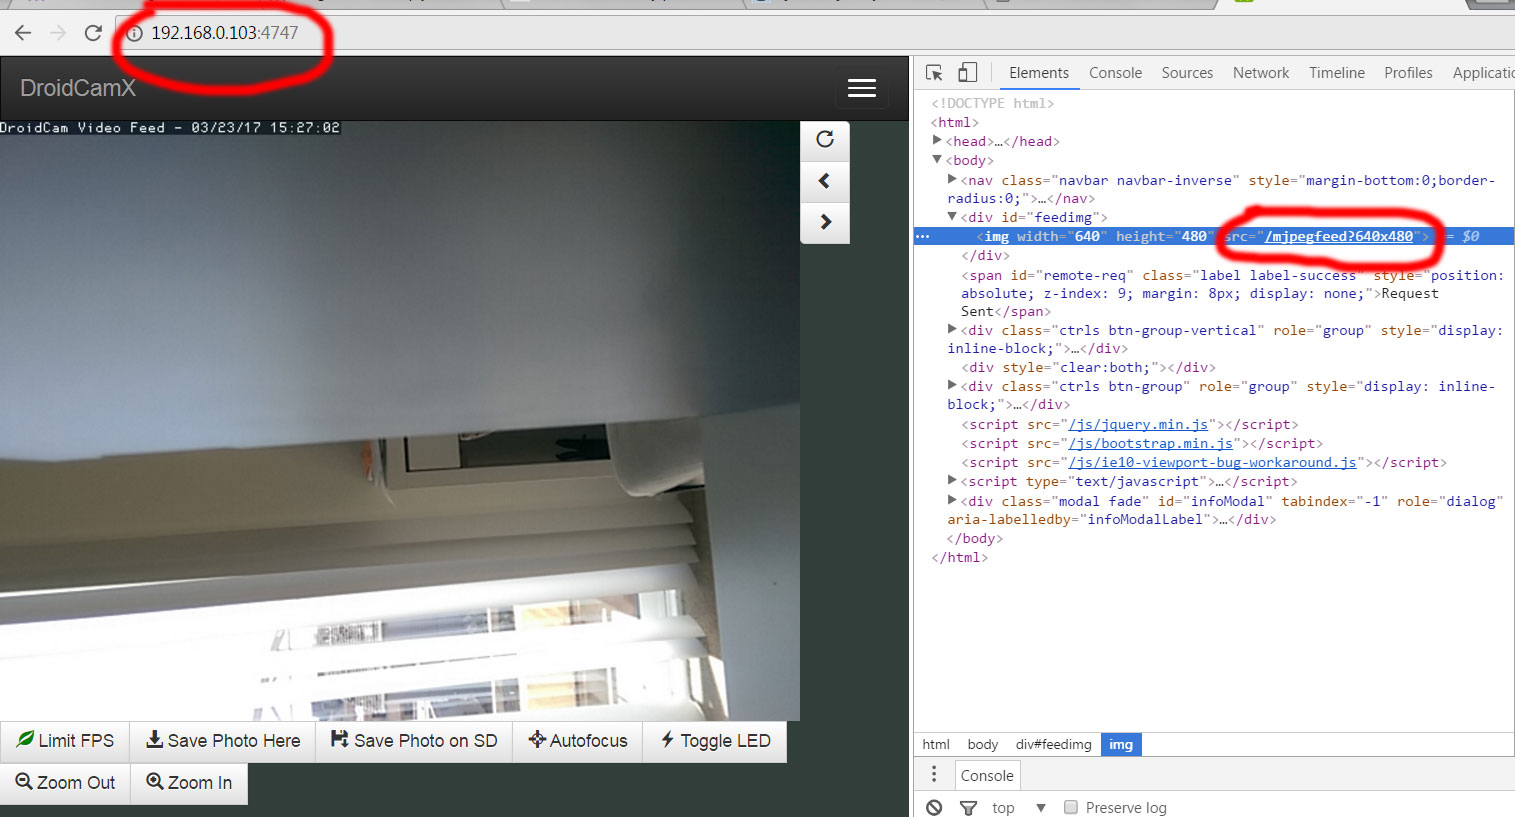1515x817 pixels.
Task: Collapse the body element node
Action: pos(937,160)
